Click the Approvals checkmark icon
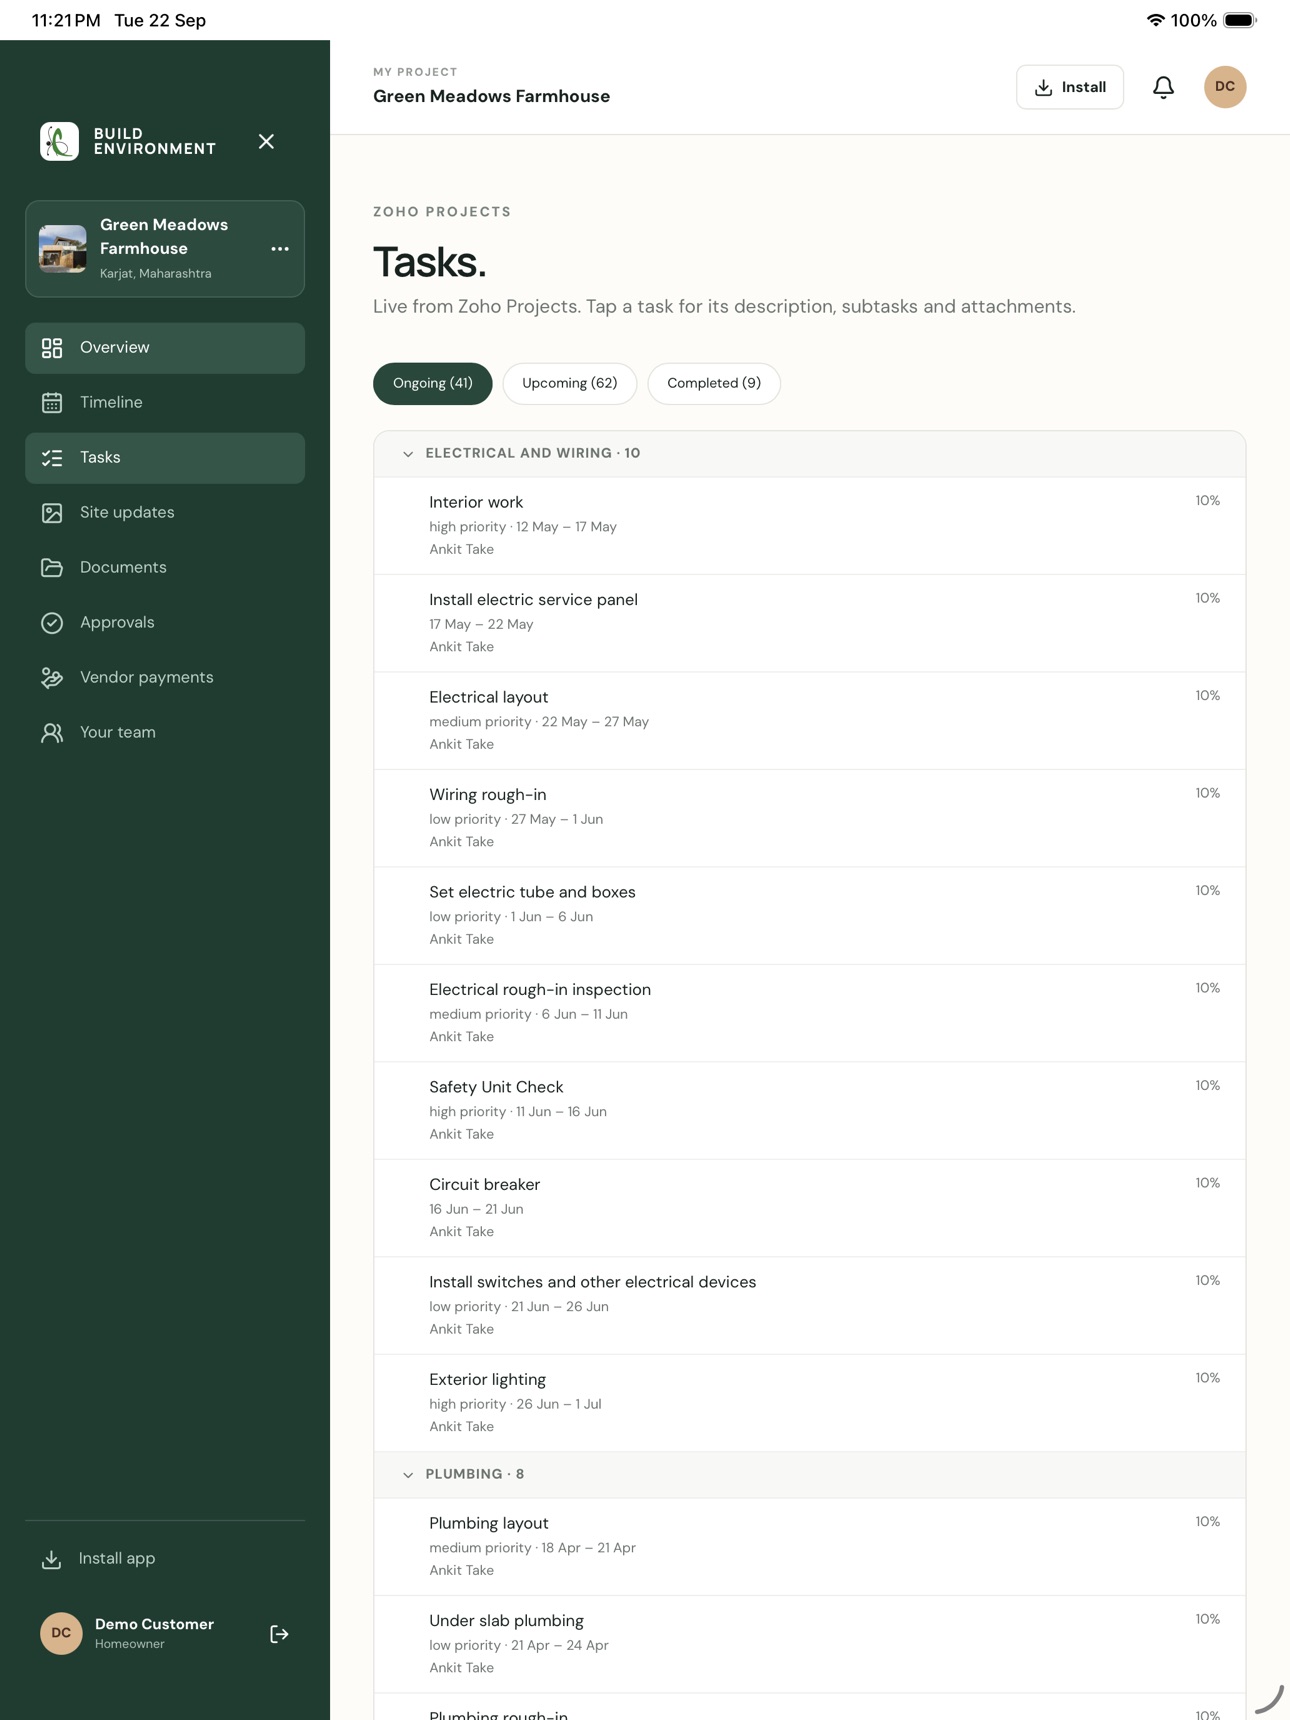This screenshot has width=1290, height=1720. [52, 623]
